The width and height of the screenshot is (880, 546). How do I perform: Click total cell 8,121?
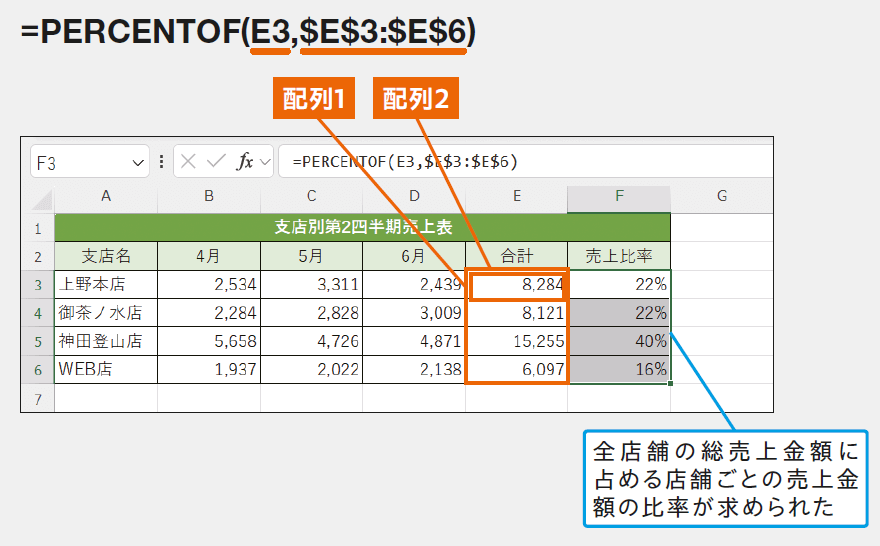click(x=517, y=313)
